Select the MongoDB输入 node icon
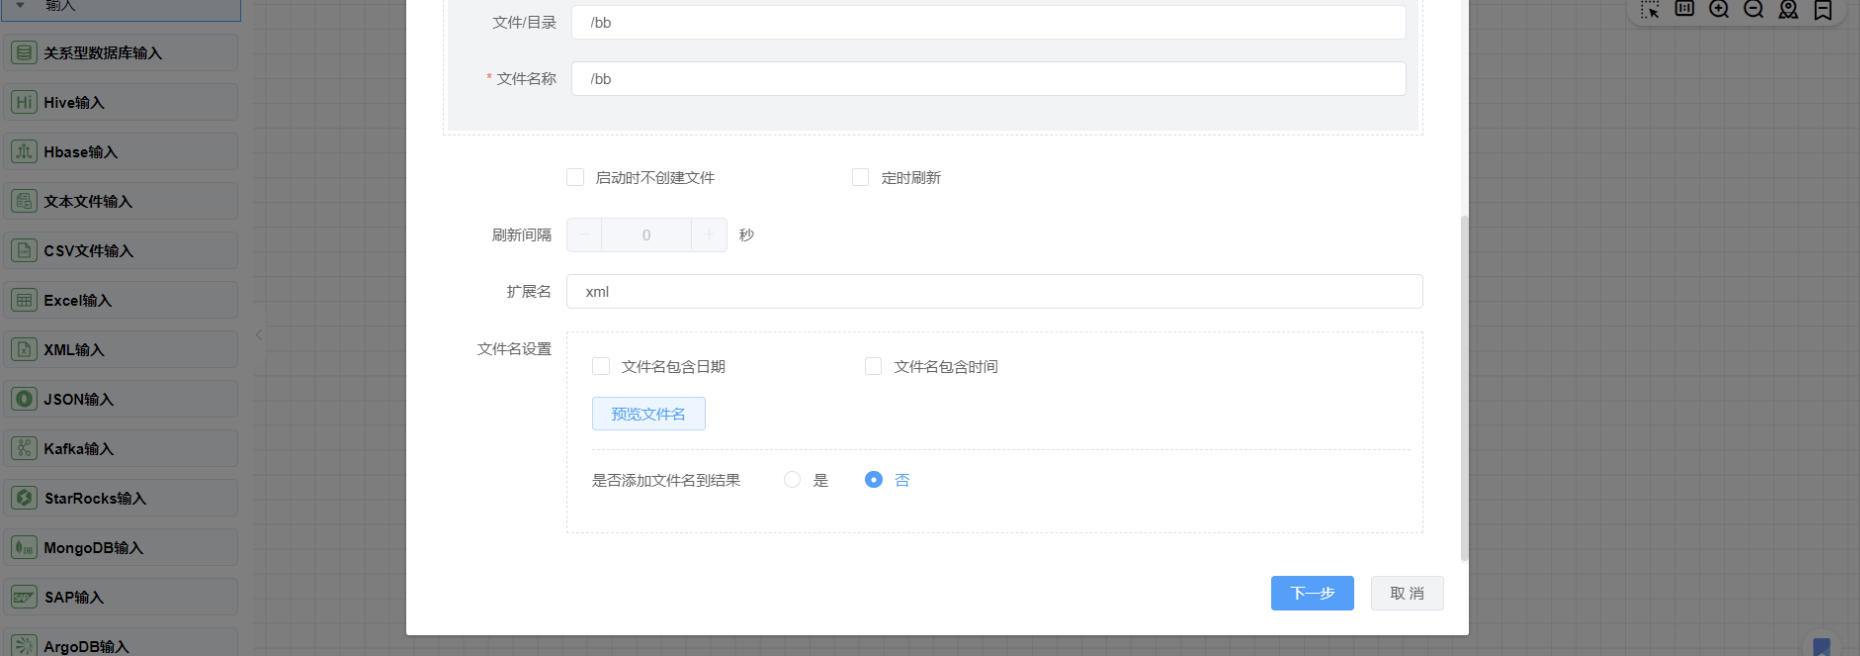Screen dimensions: 1860x656 click(24, 548)
